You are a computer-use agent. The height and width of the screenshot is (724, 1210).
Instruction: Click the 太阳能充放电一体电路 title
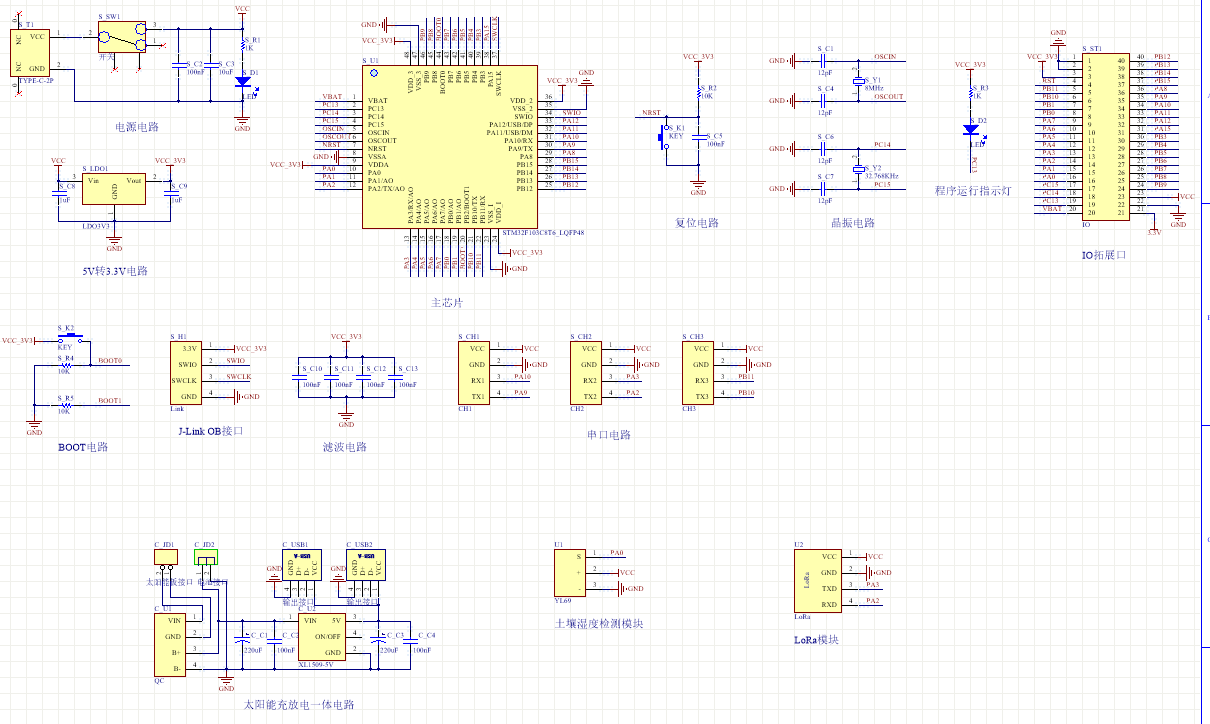click(x=299, y=704)
